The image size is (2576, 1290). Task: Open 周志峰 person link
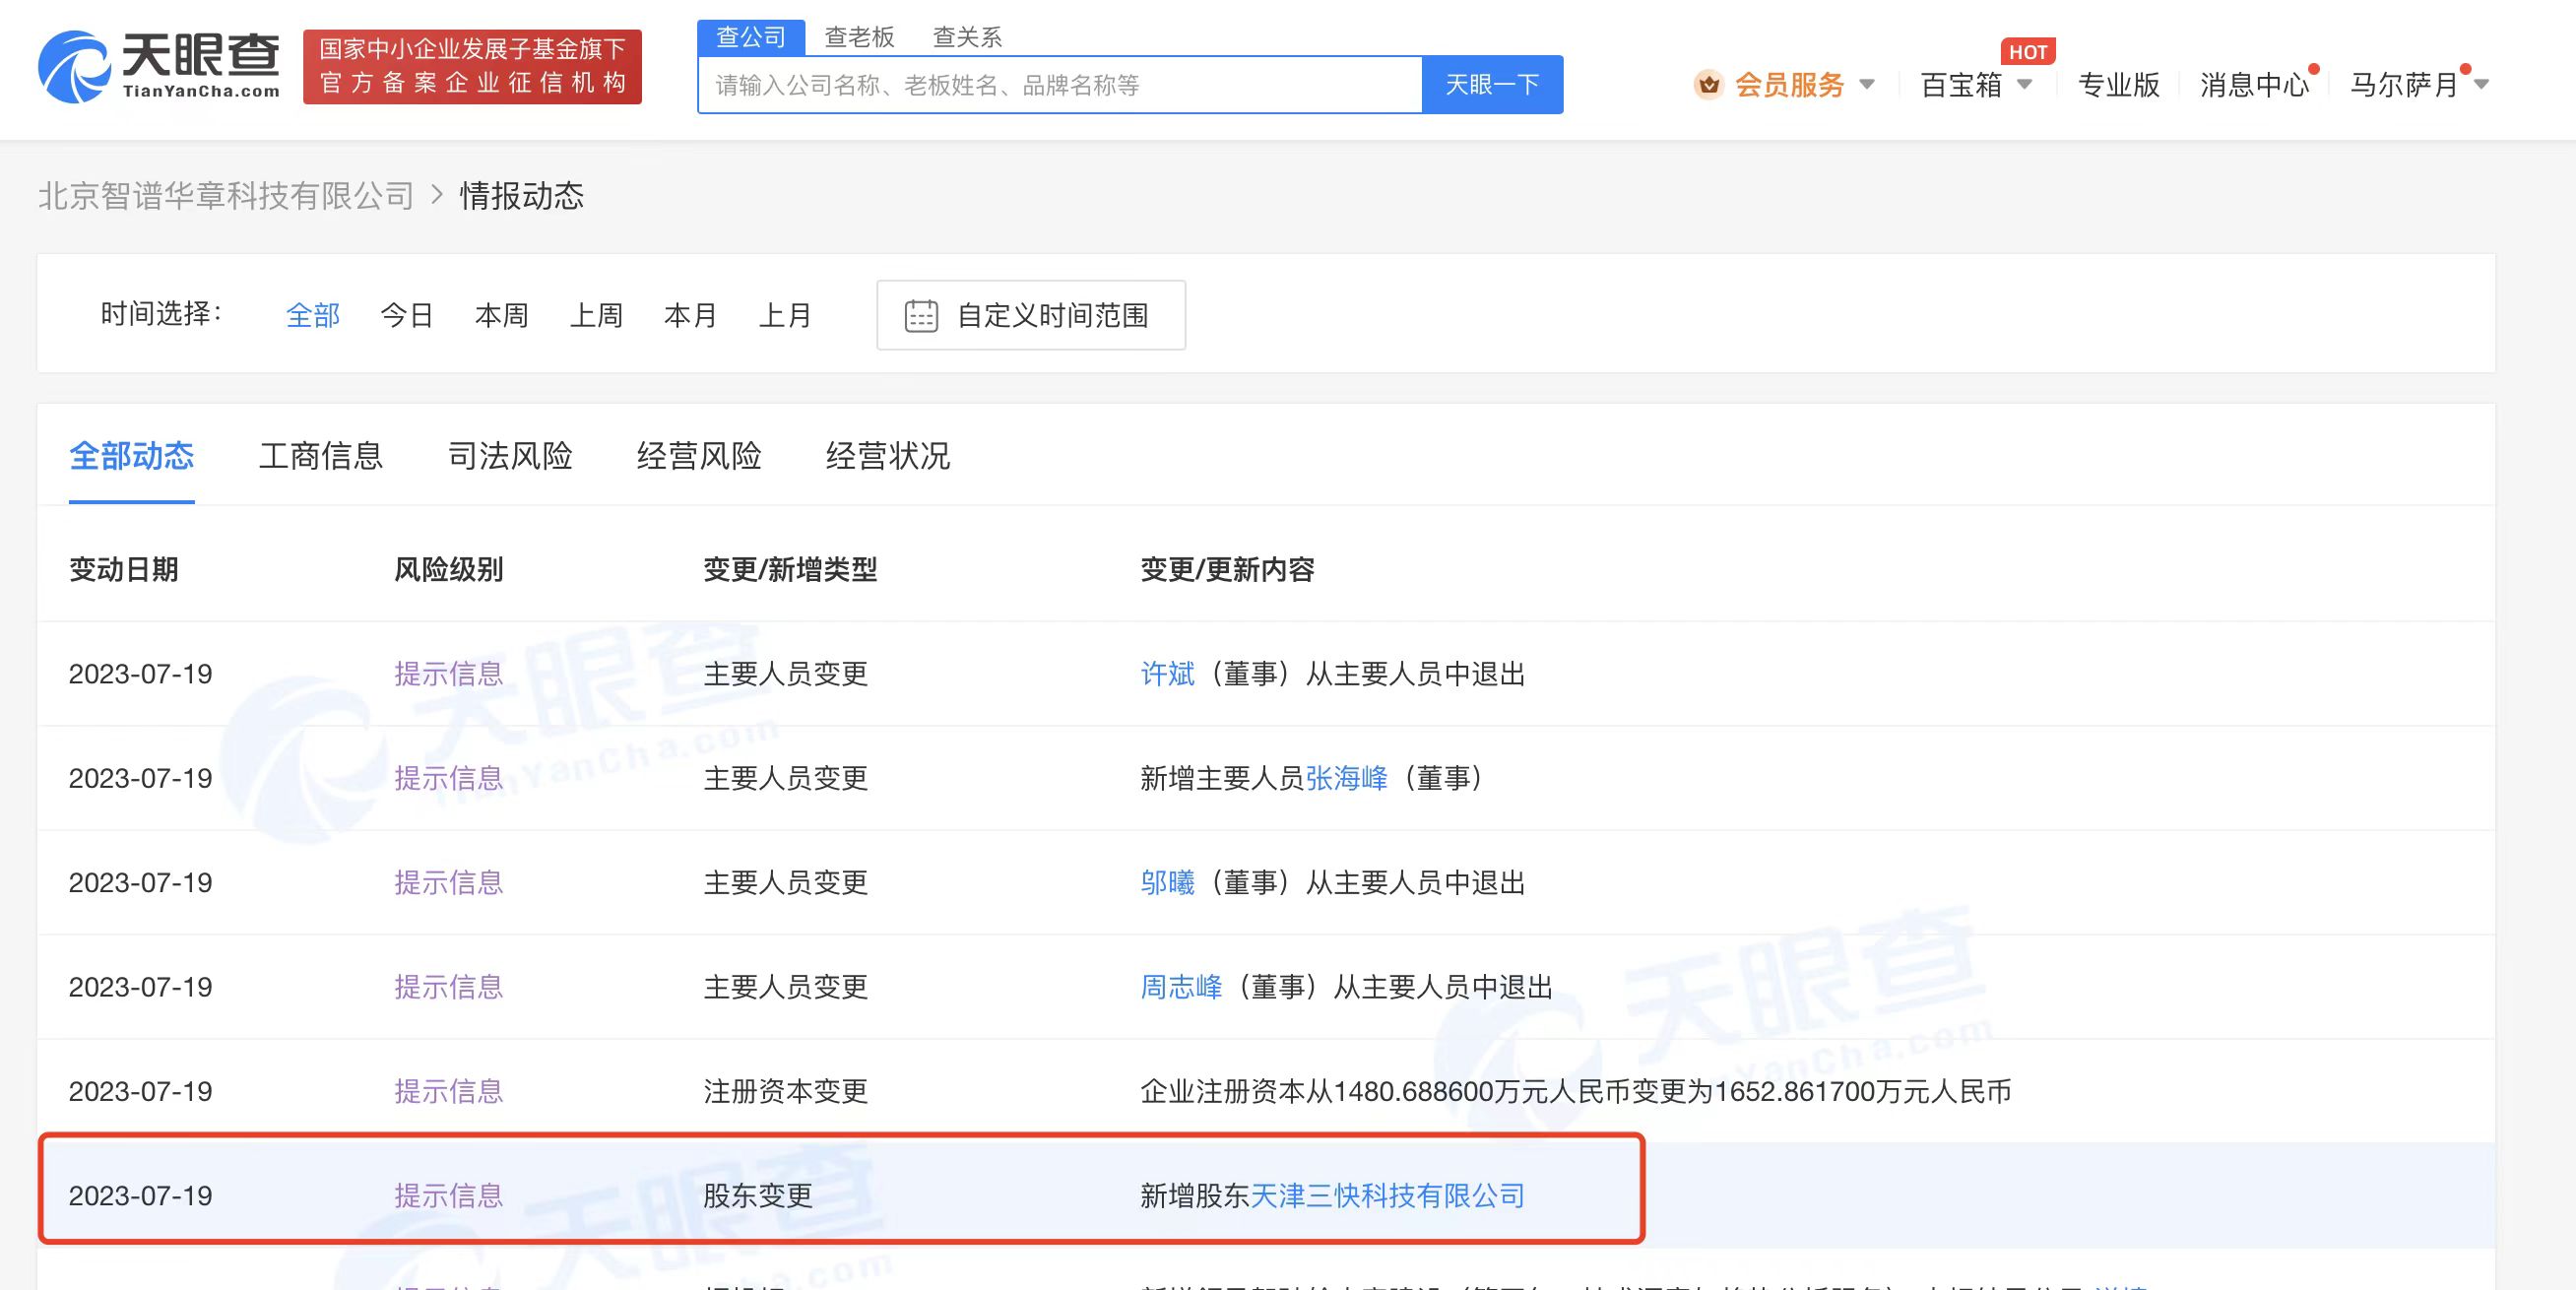pos(1181,988)
